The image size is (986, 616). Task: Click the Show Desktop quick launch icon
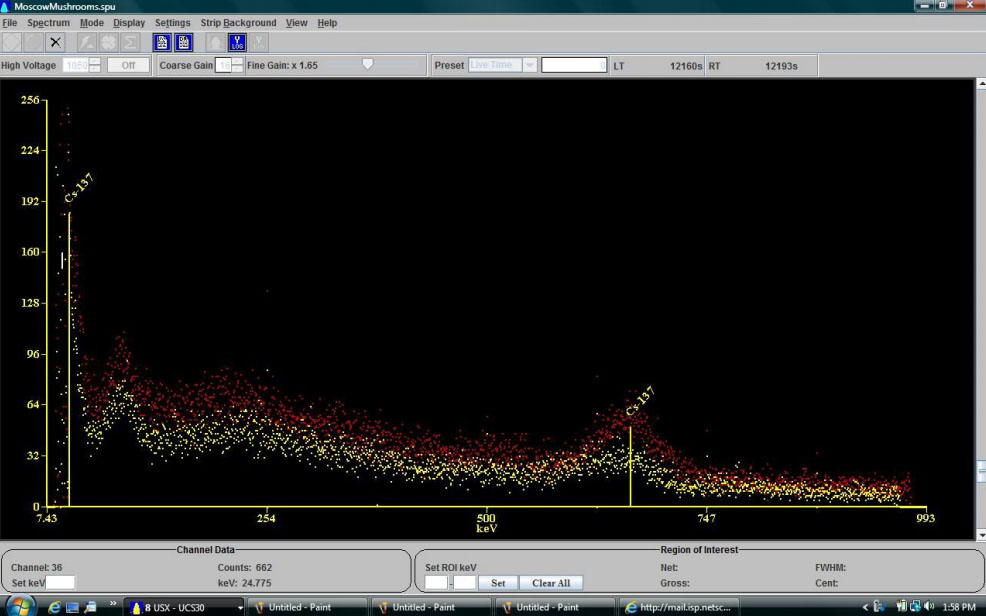pyautogui.click(x=72, y=607)
